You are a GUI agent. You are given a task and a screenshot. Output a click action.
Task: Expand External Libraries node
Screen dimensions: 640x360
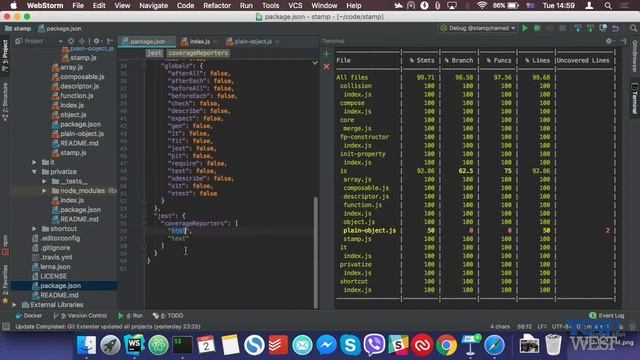(15, 304)
